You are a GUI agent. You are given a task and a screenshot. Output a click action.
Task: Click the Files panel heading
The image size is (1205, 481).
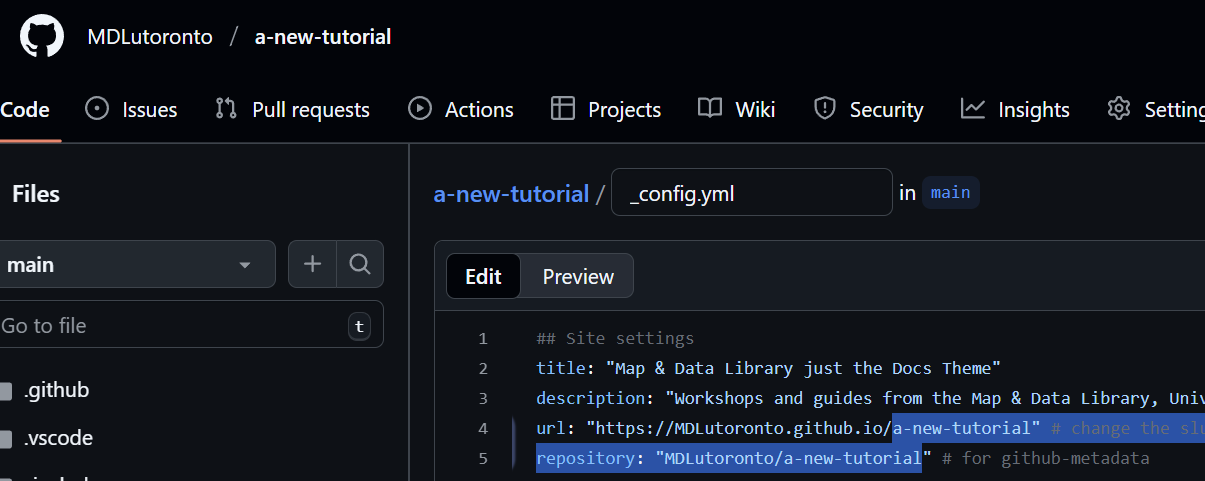point(36,194)
